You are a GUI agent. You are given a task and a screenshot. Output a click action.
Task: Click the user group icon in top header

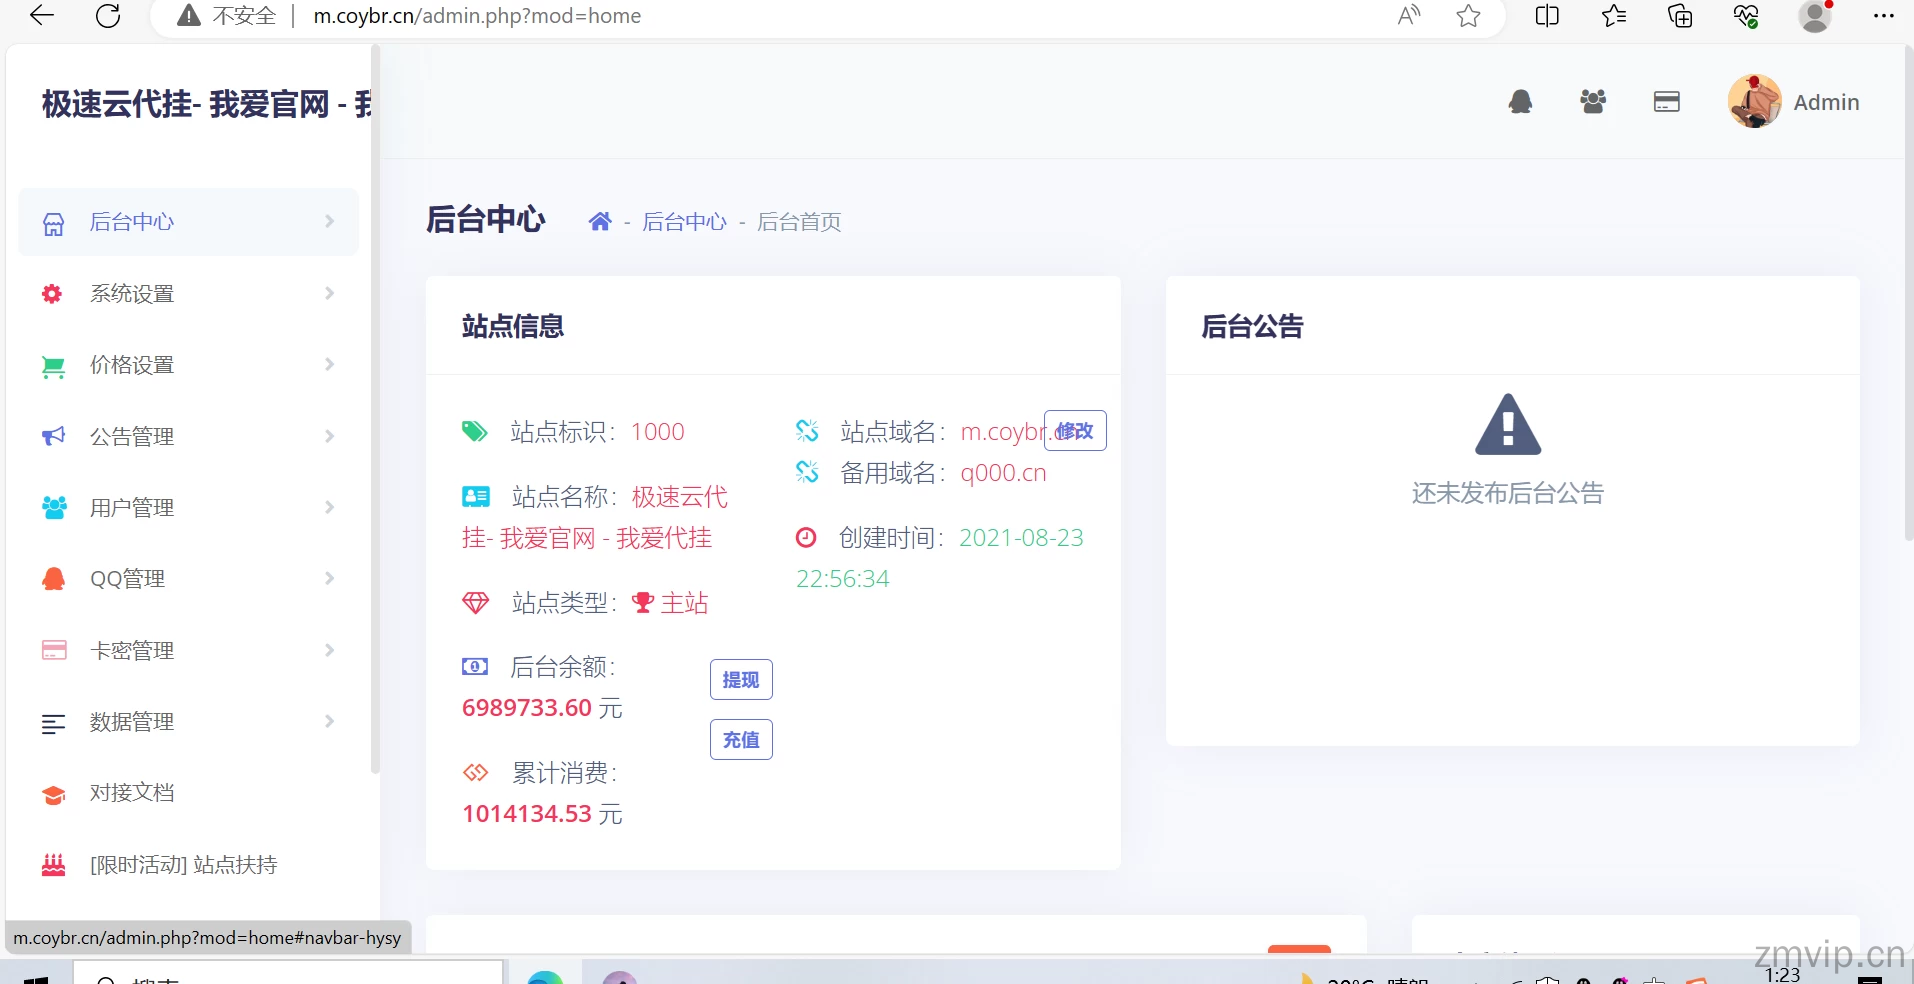(x=1593, y=101)
